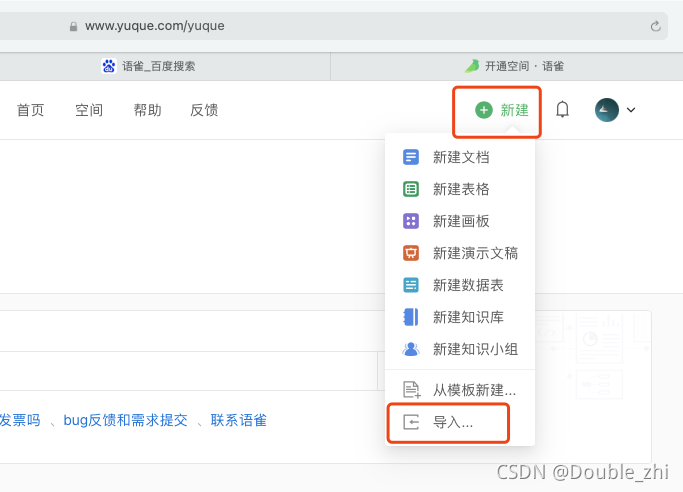This screenshot has width=683, height=492.
Task: Click the address bar URL field
Action: click(333, 26)
